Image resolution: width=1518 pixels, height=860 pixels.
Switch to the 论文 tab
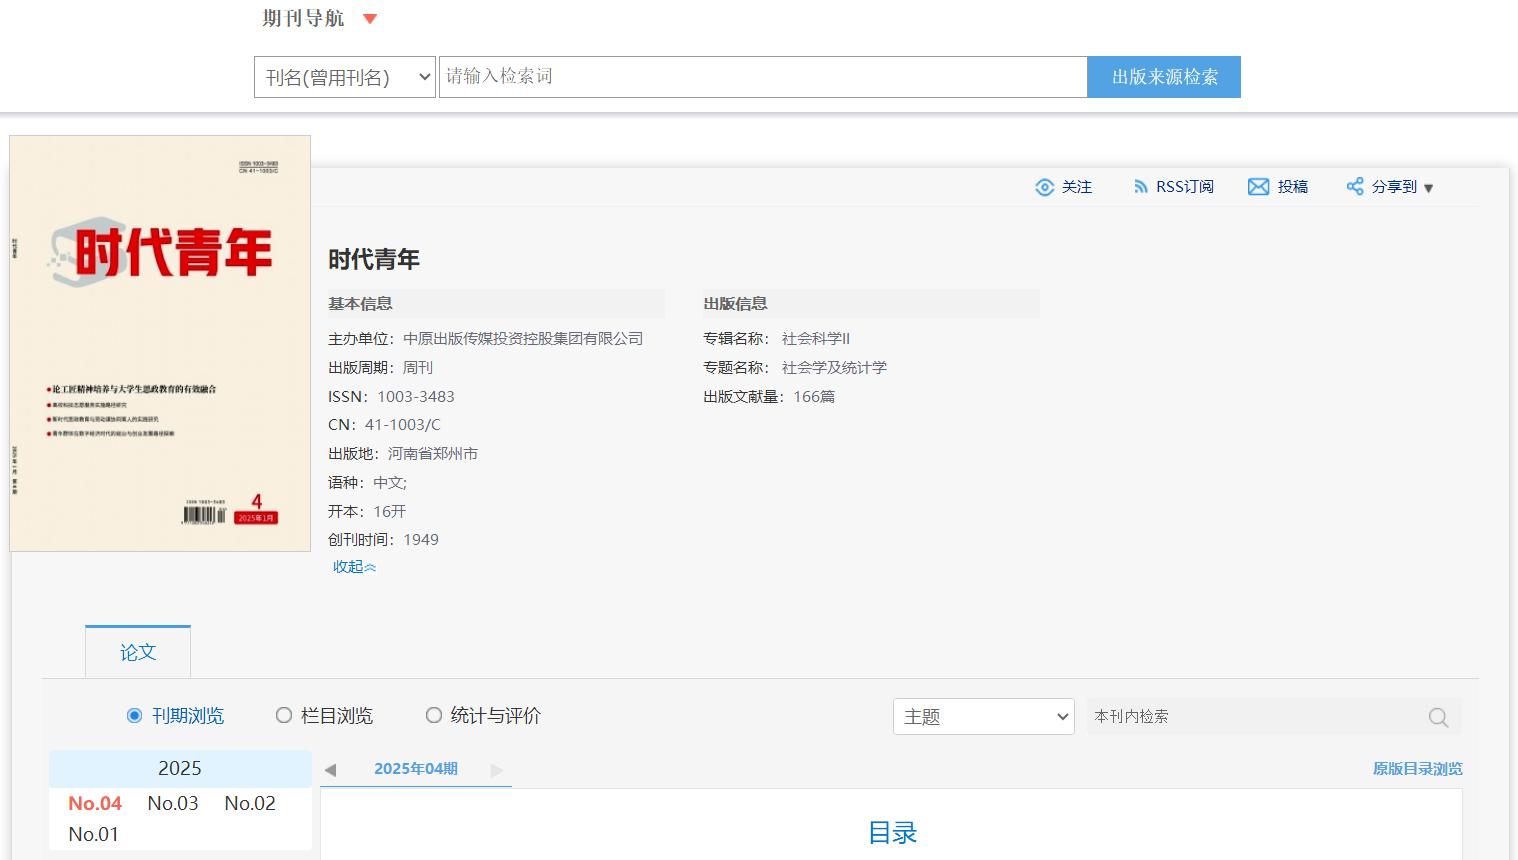(138, 653)
